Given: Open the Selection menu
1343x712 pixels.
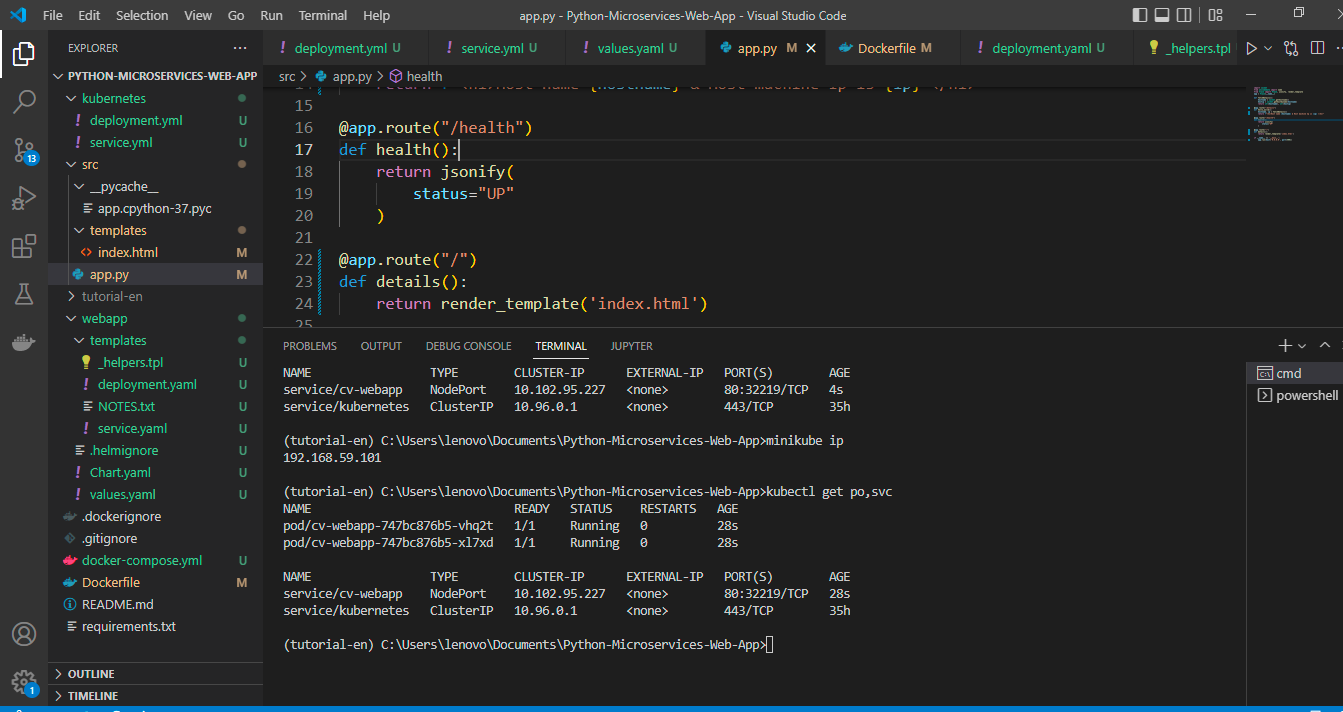Looking at the screenshot, I should click(x=142, y=15).
